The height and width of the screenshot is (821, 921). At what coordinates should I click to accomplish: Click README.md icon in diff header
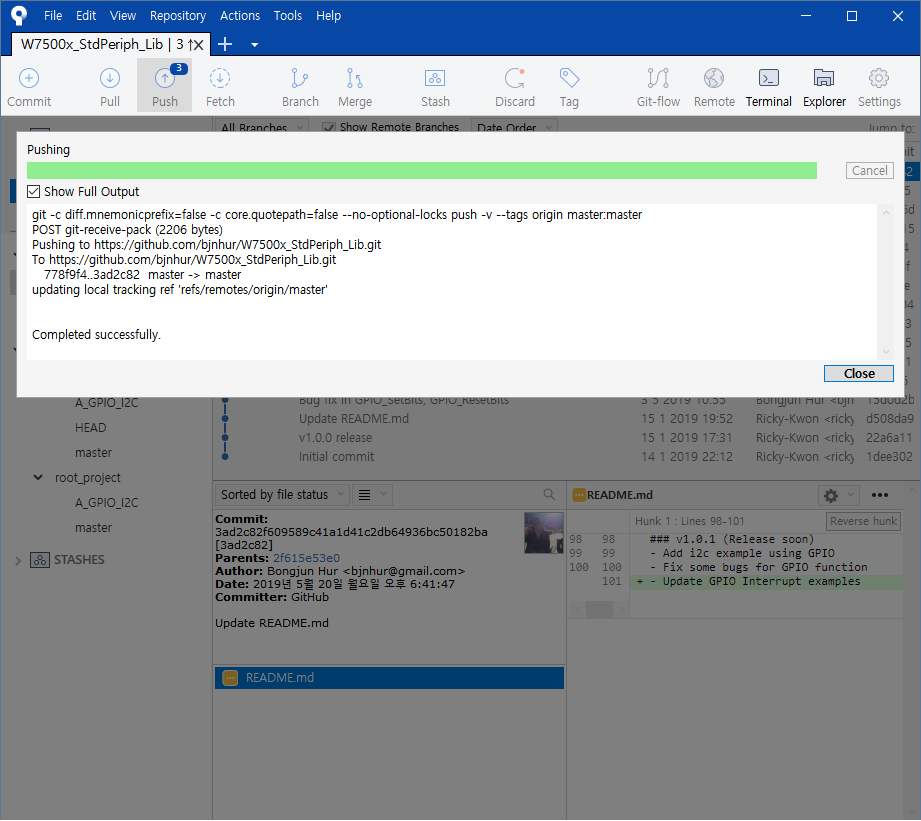pos(579,495)
